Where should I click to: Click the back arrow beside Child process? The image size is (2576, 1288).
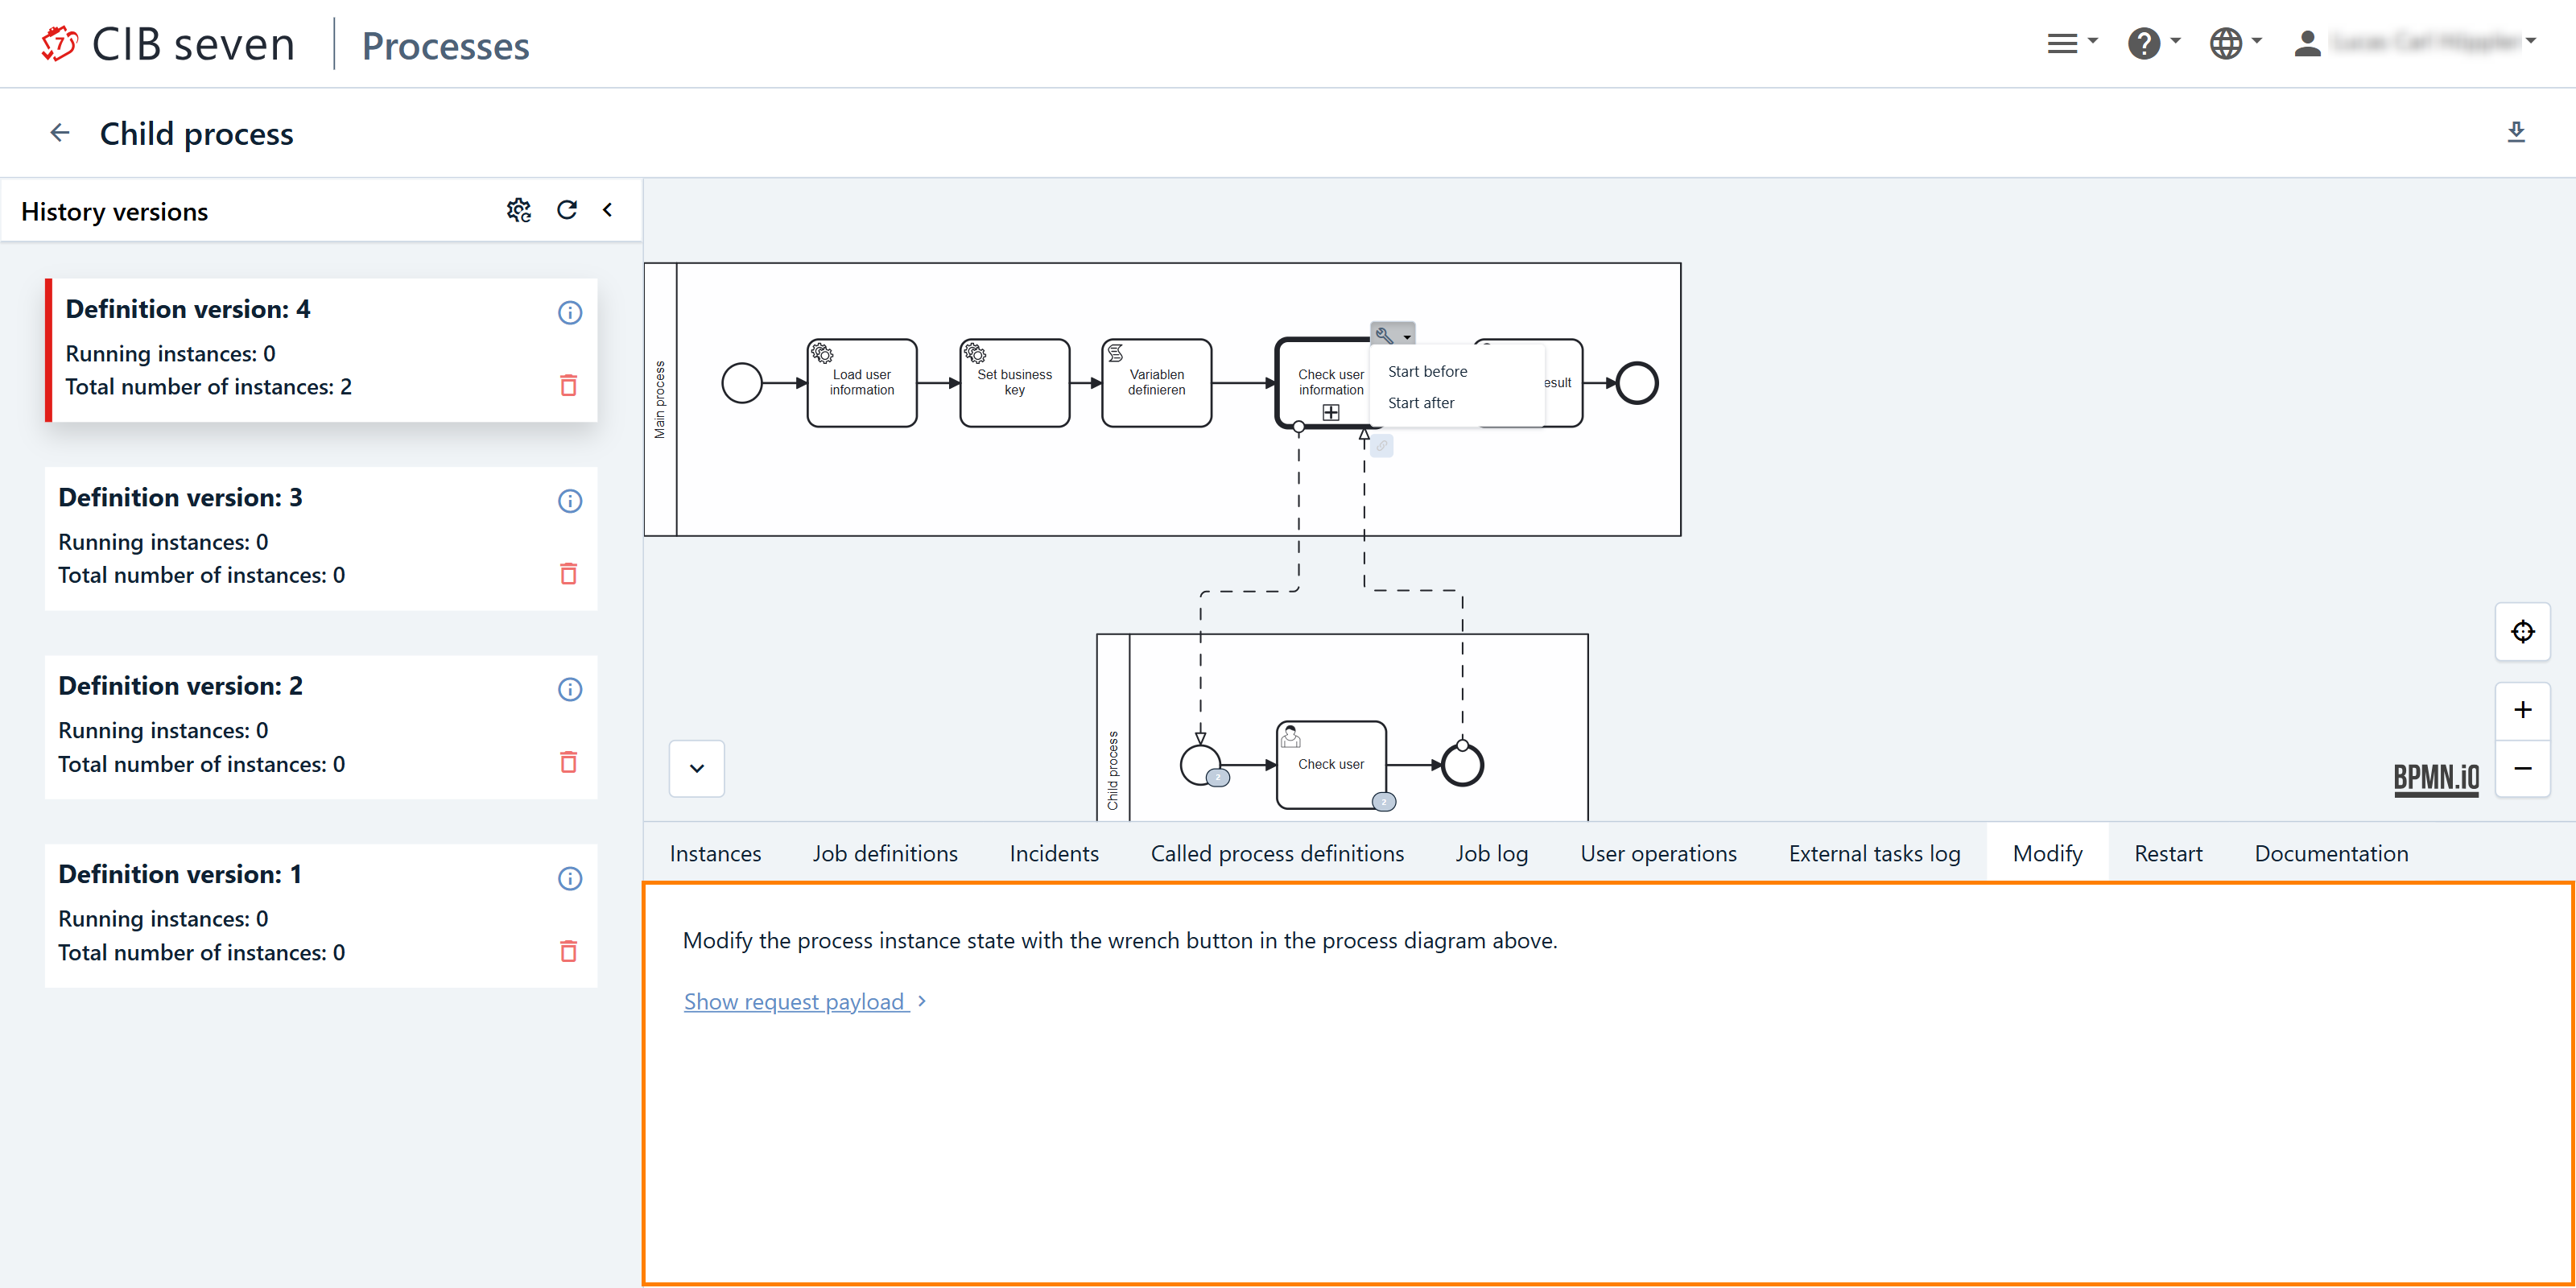click(x=60, y=133)
